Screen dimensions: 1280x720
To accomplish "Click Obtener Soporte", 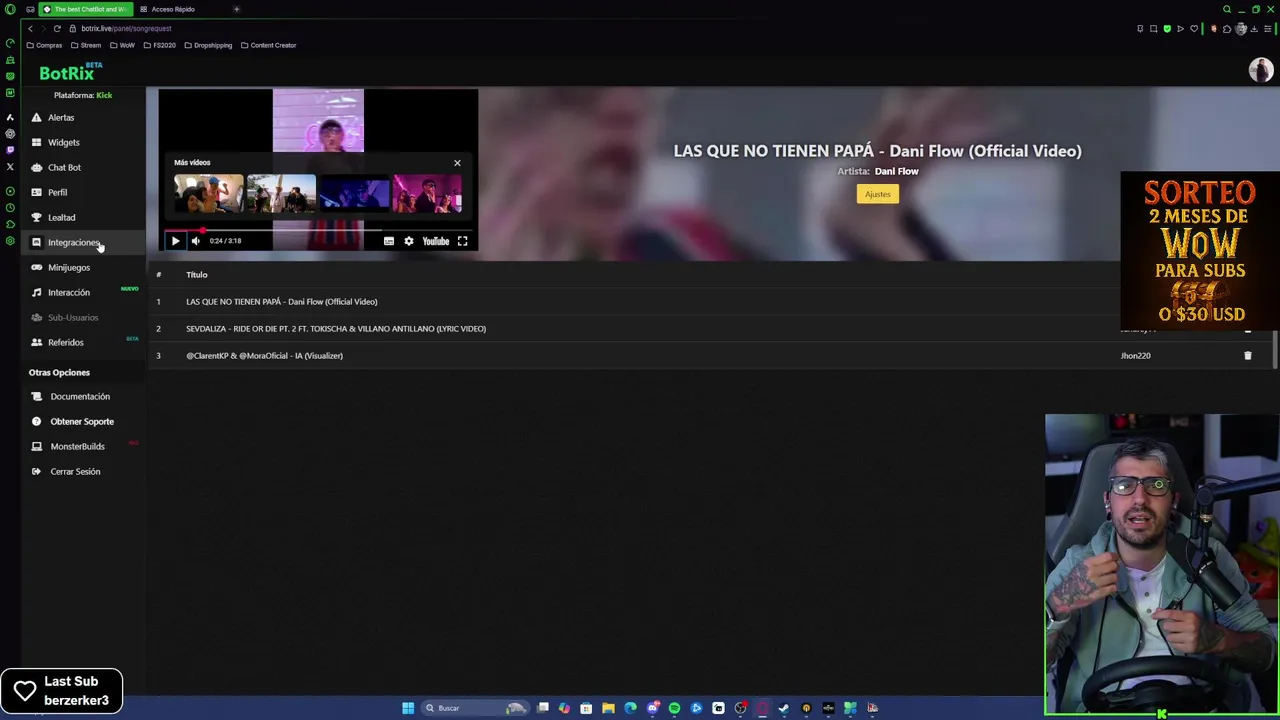I will 82,421.
